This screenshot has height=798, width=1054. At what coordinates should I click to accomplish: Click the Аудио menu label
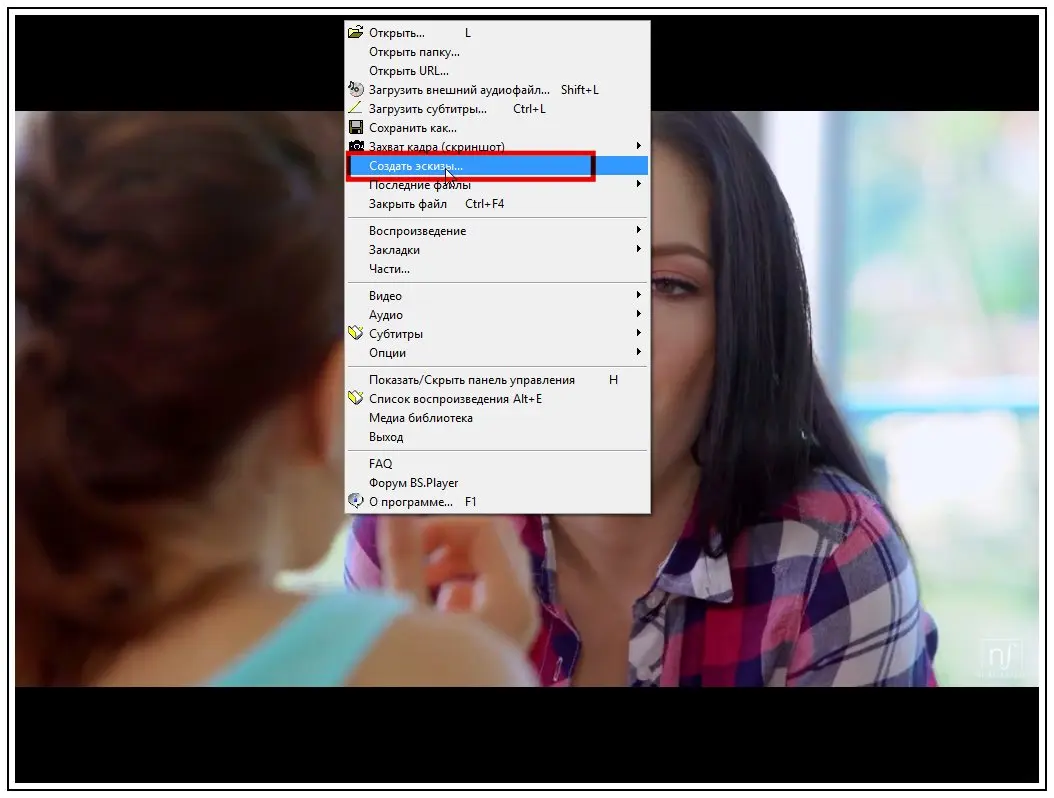click(386, 315)
